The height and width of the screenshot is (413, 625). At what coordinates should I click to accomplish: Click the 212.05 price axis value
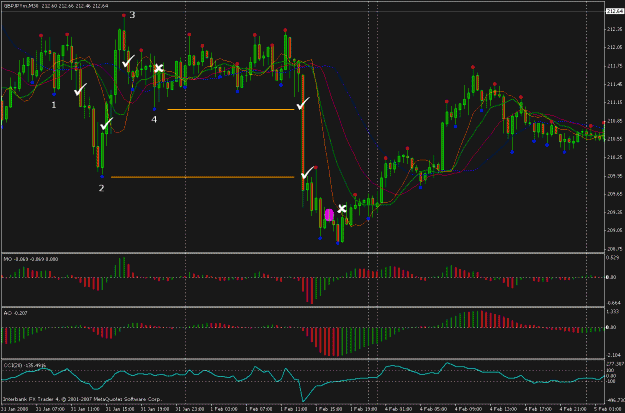click(x=615, y=47)
